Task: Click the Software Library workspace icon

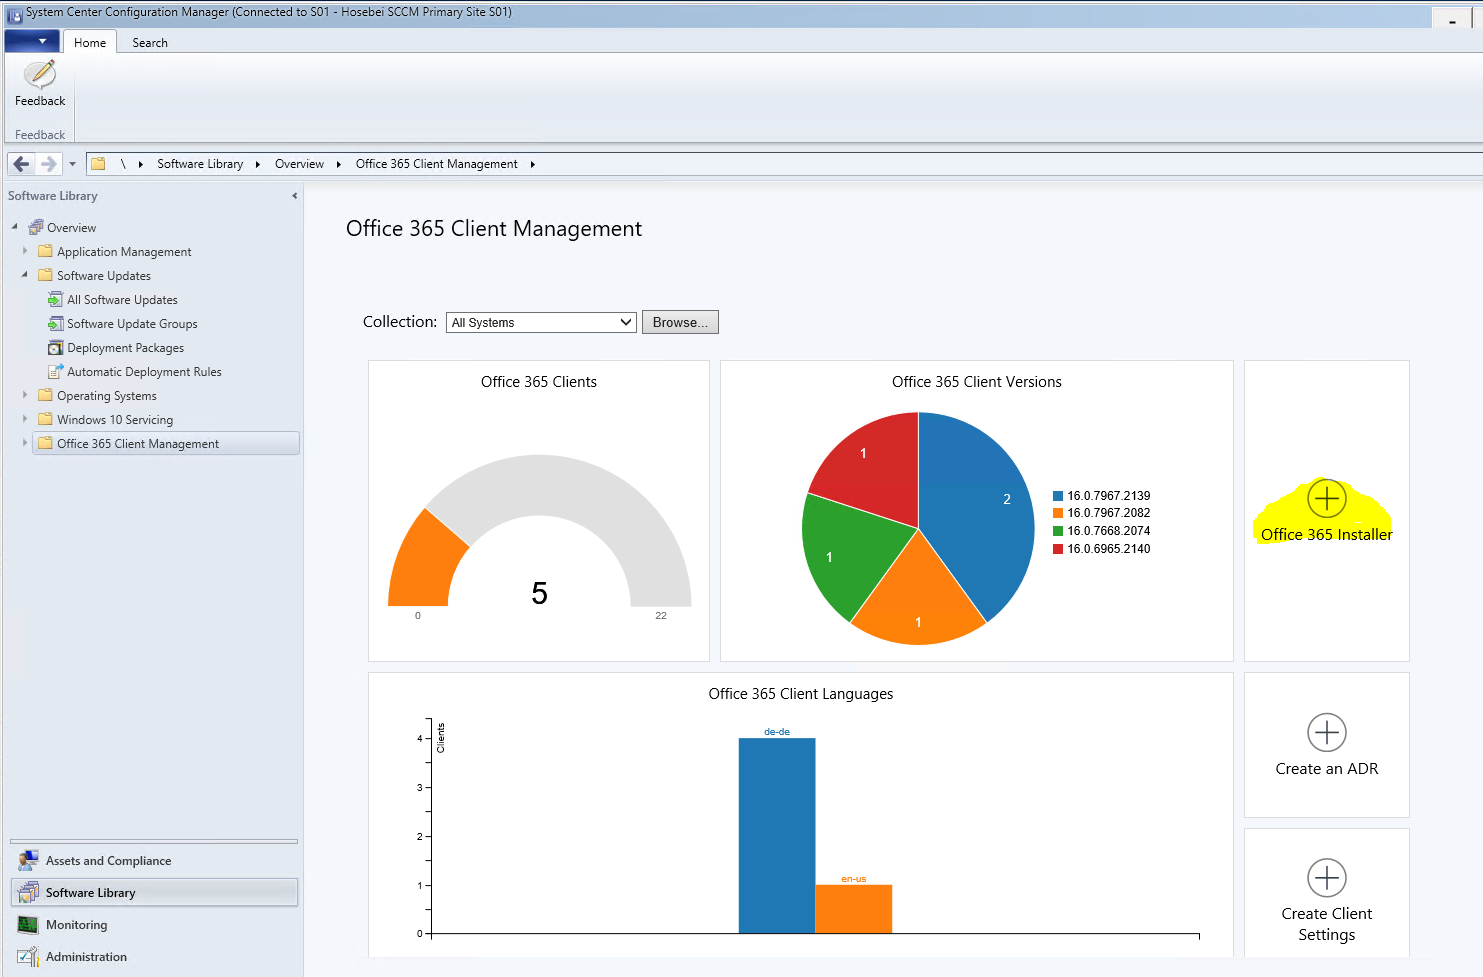Action: pyautogui.click(x=28, y=893)
